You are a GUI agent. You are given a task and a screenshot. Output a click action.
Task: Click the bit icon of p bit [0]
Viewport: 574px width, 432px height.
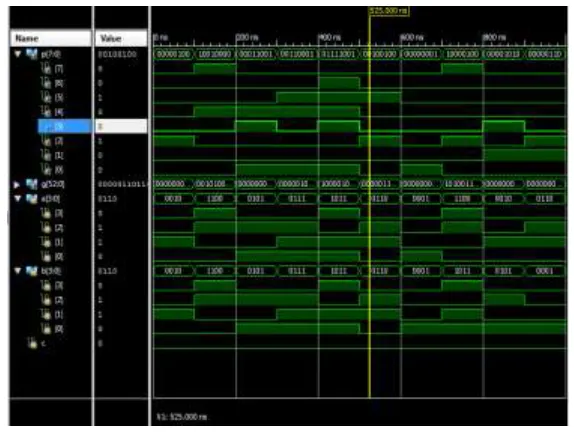[x=46, y=170]
